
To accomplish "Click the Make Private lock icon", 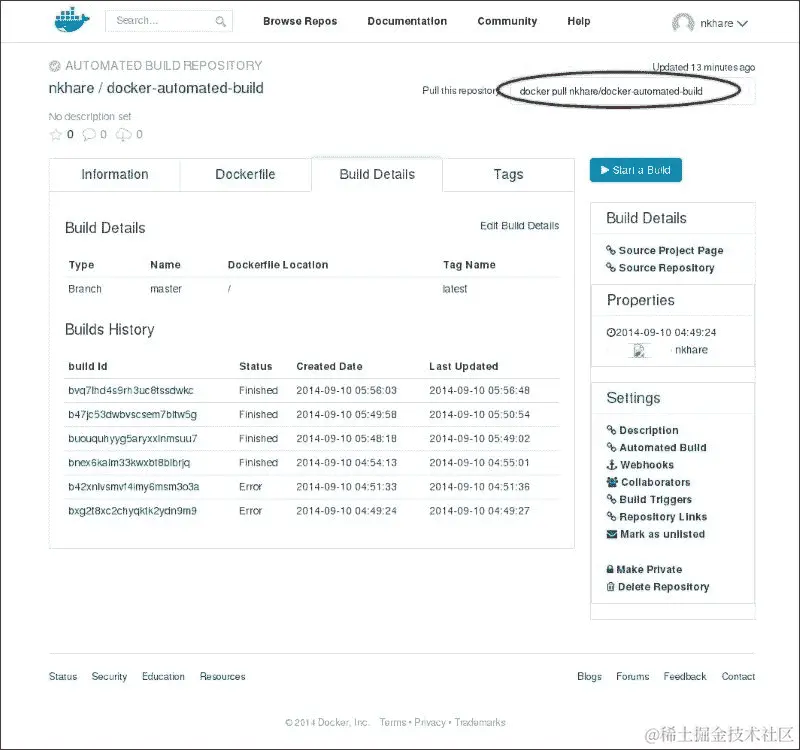I will point(610,569).
